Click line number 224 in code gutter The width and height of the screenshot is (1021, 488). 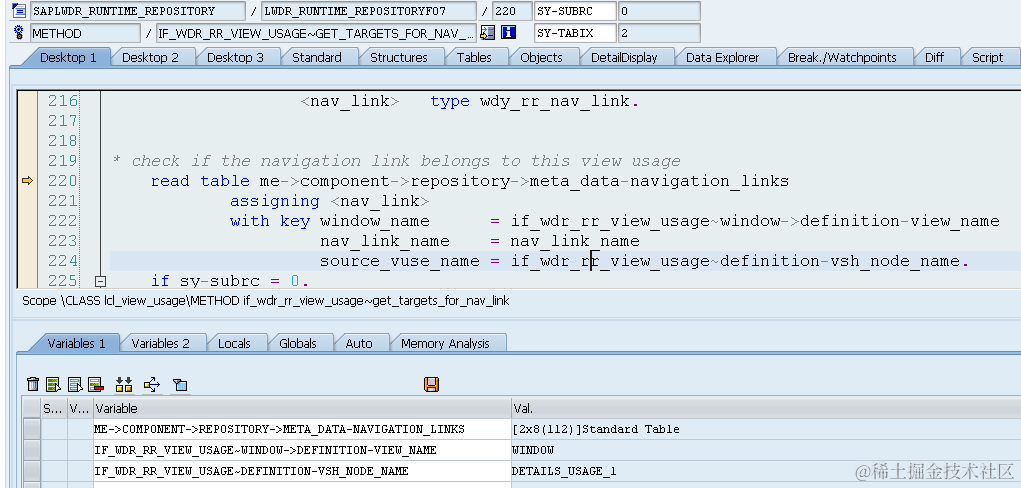pyautogui.click(x=63, y=261)
